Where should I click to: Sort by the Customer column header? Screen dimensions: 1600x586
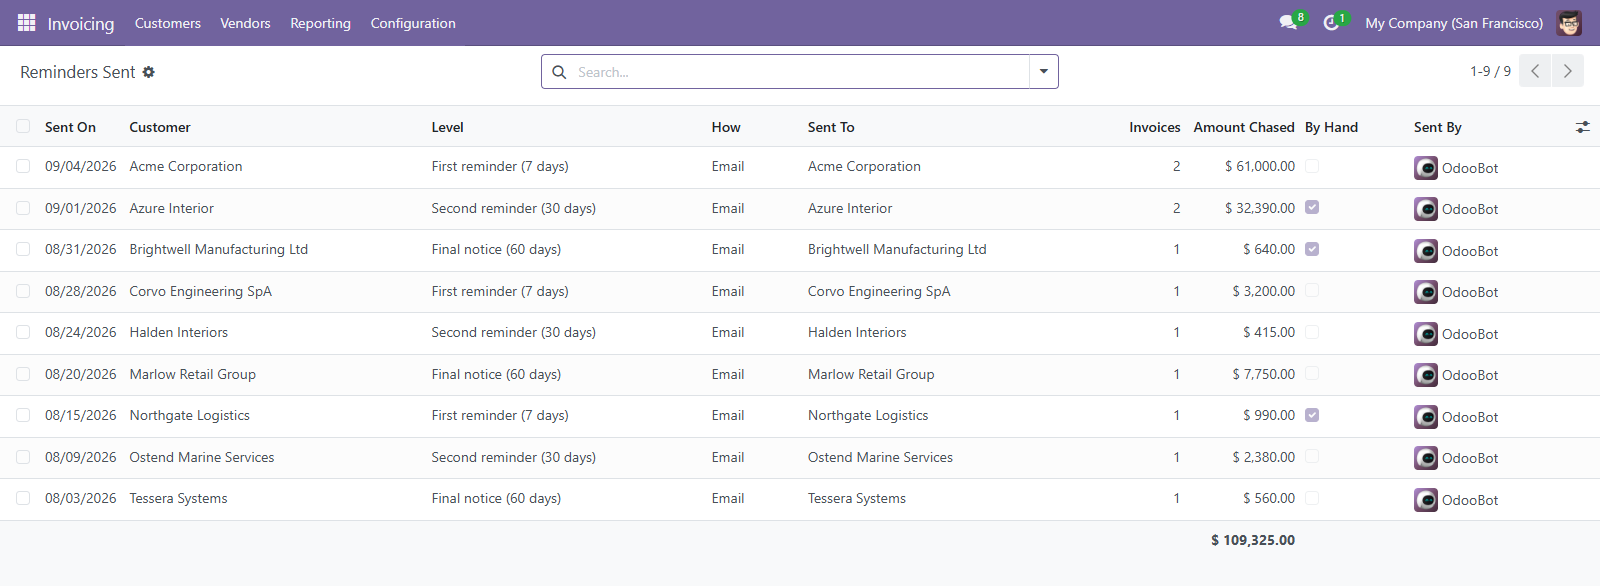point(160,127)
